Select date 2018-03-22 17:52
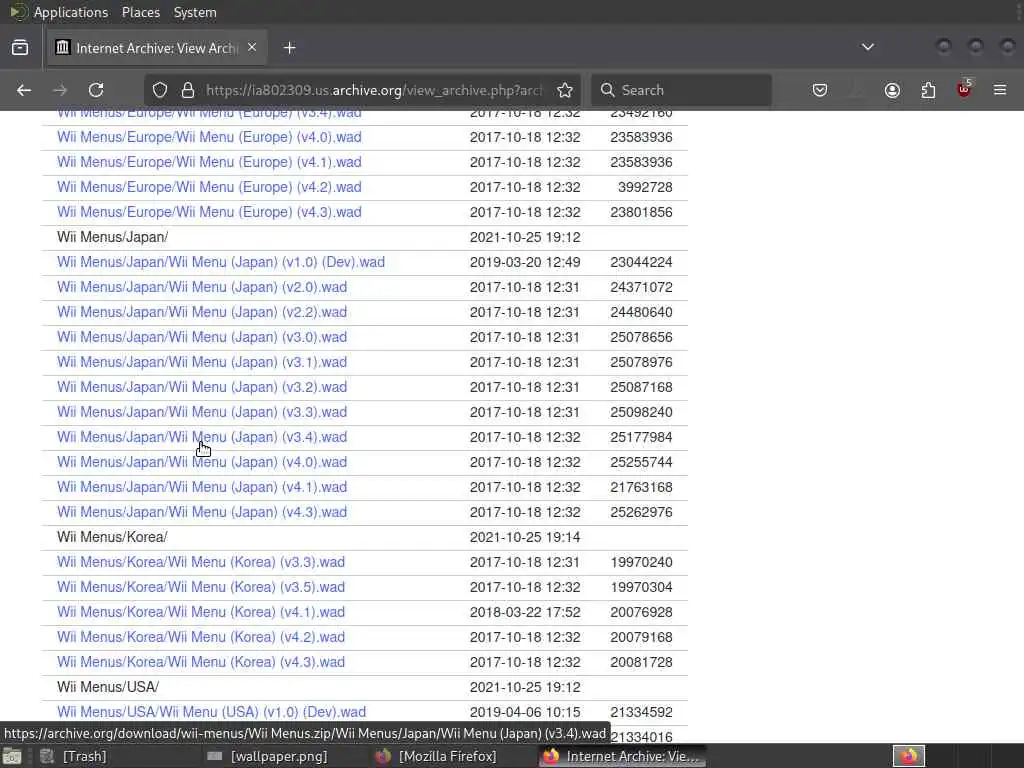The width and height of the screenshot is (1024, 768). [x=525, y=612]
